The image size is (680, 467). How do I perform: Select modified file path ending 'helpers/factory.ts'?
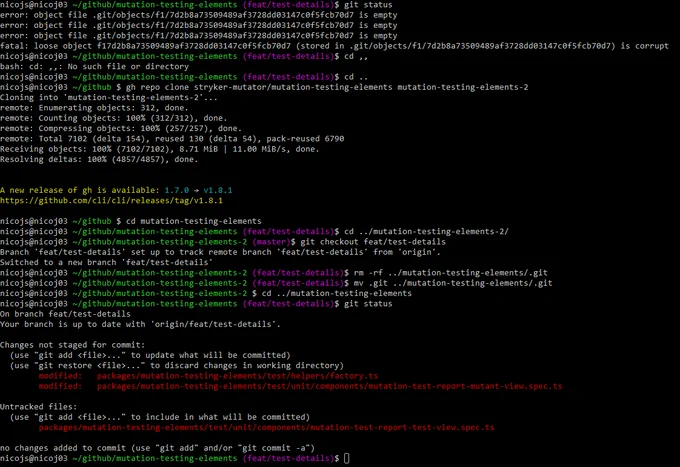[237, 376]
